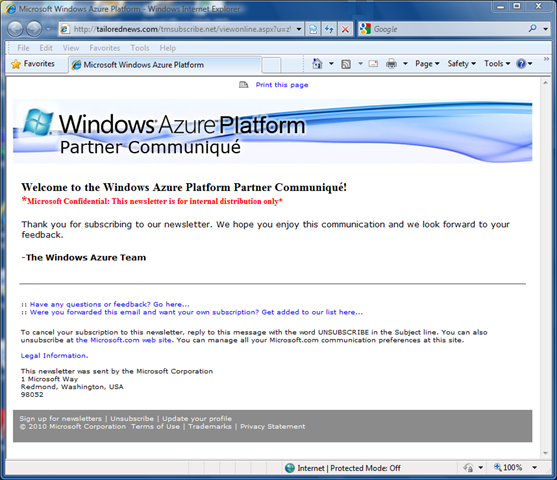
Task: Click the Back navigation button
Action: tap(15, 29)
